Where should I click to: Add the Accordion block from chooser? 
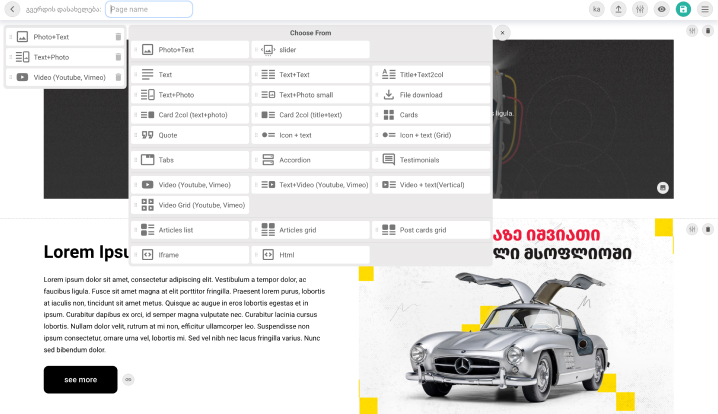[310, 160]
